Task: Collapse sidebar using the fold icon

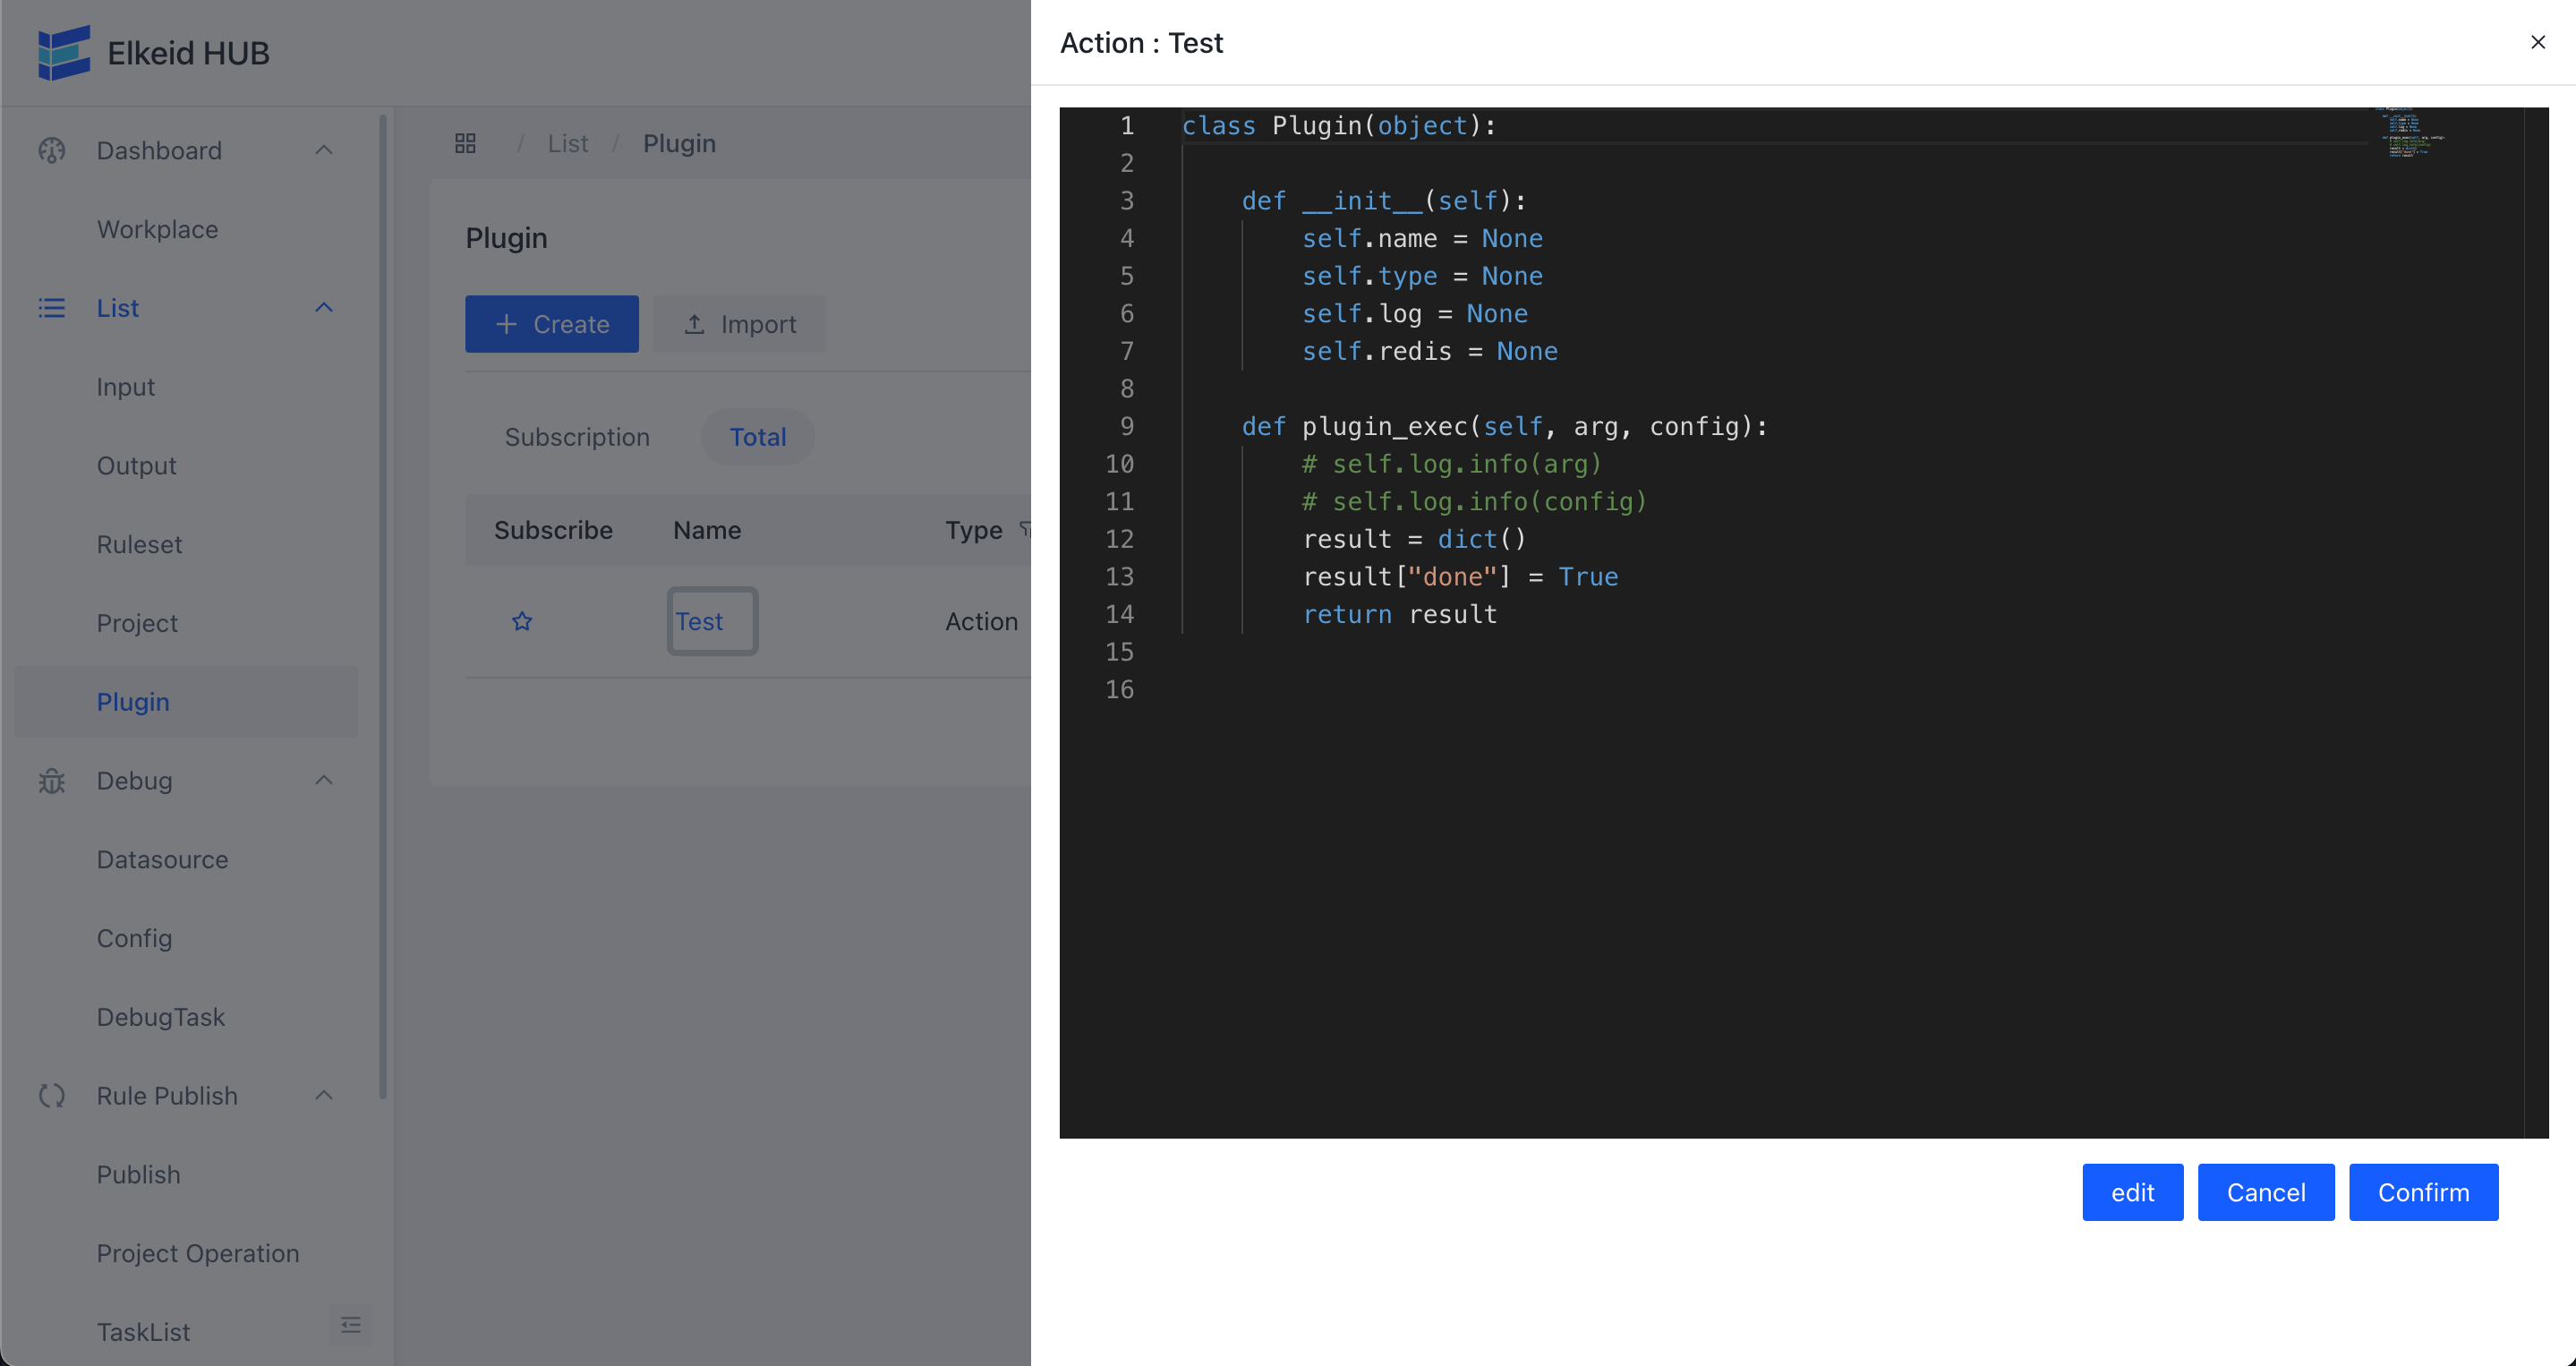Action: tap(350, 1326)
